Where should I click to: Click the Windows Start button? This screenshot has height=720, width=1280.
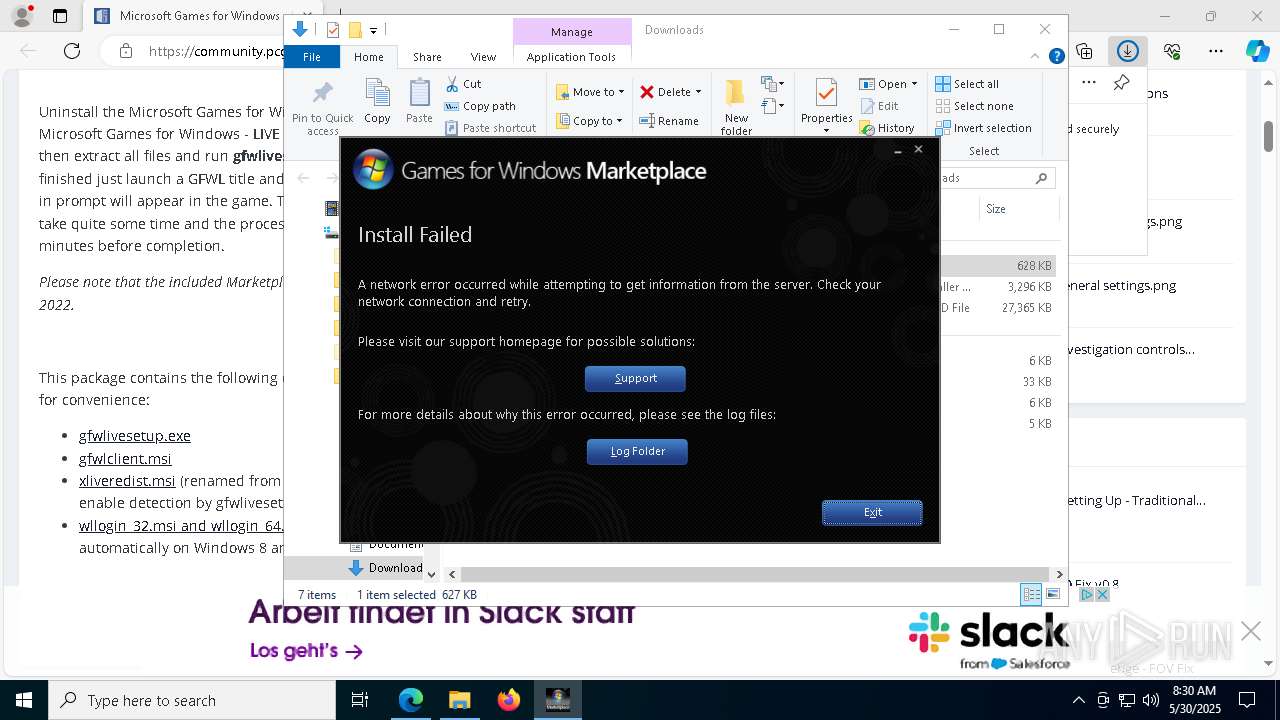pyautogui.click(x=24, y=700)
